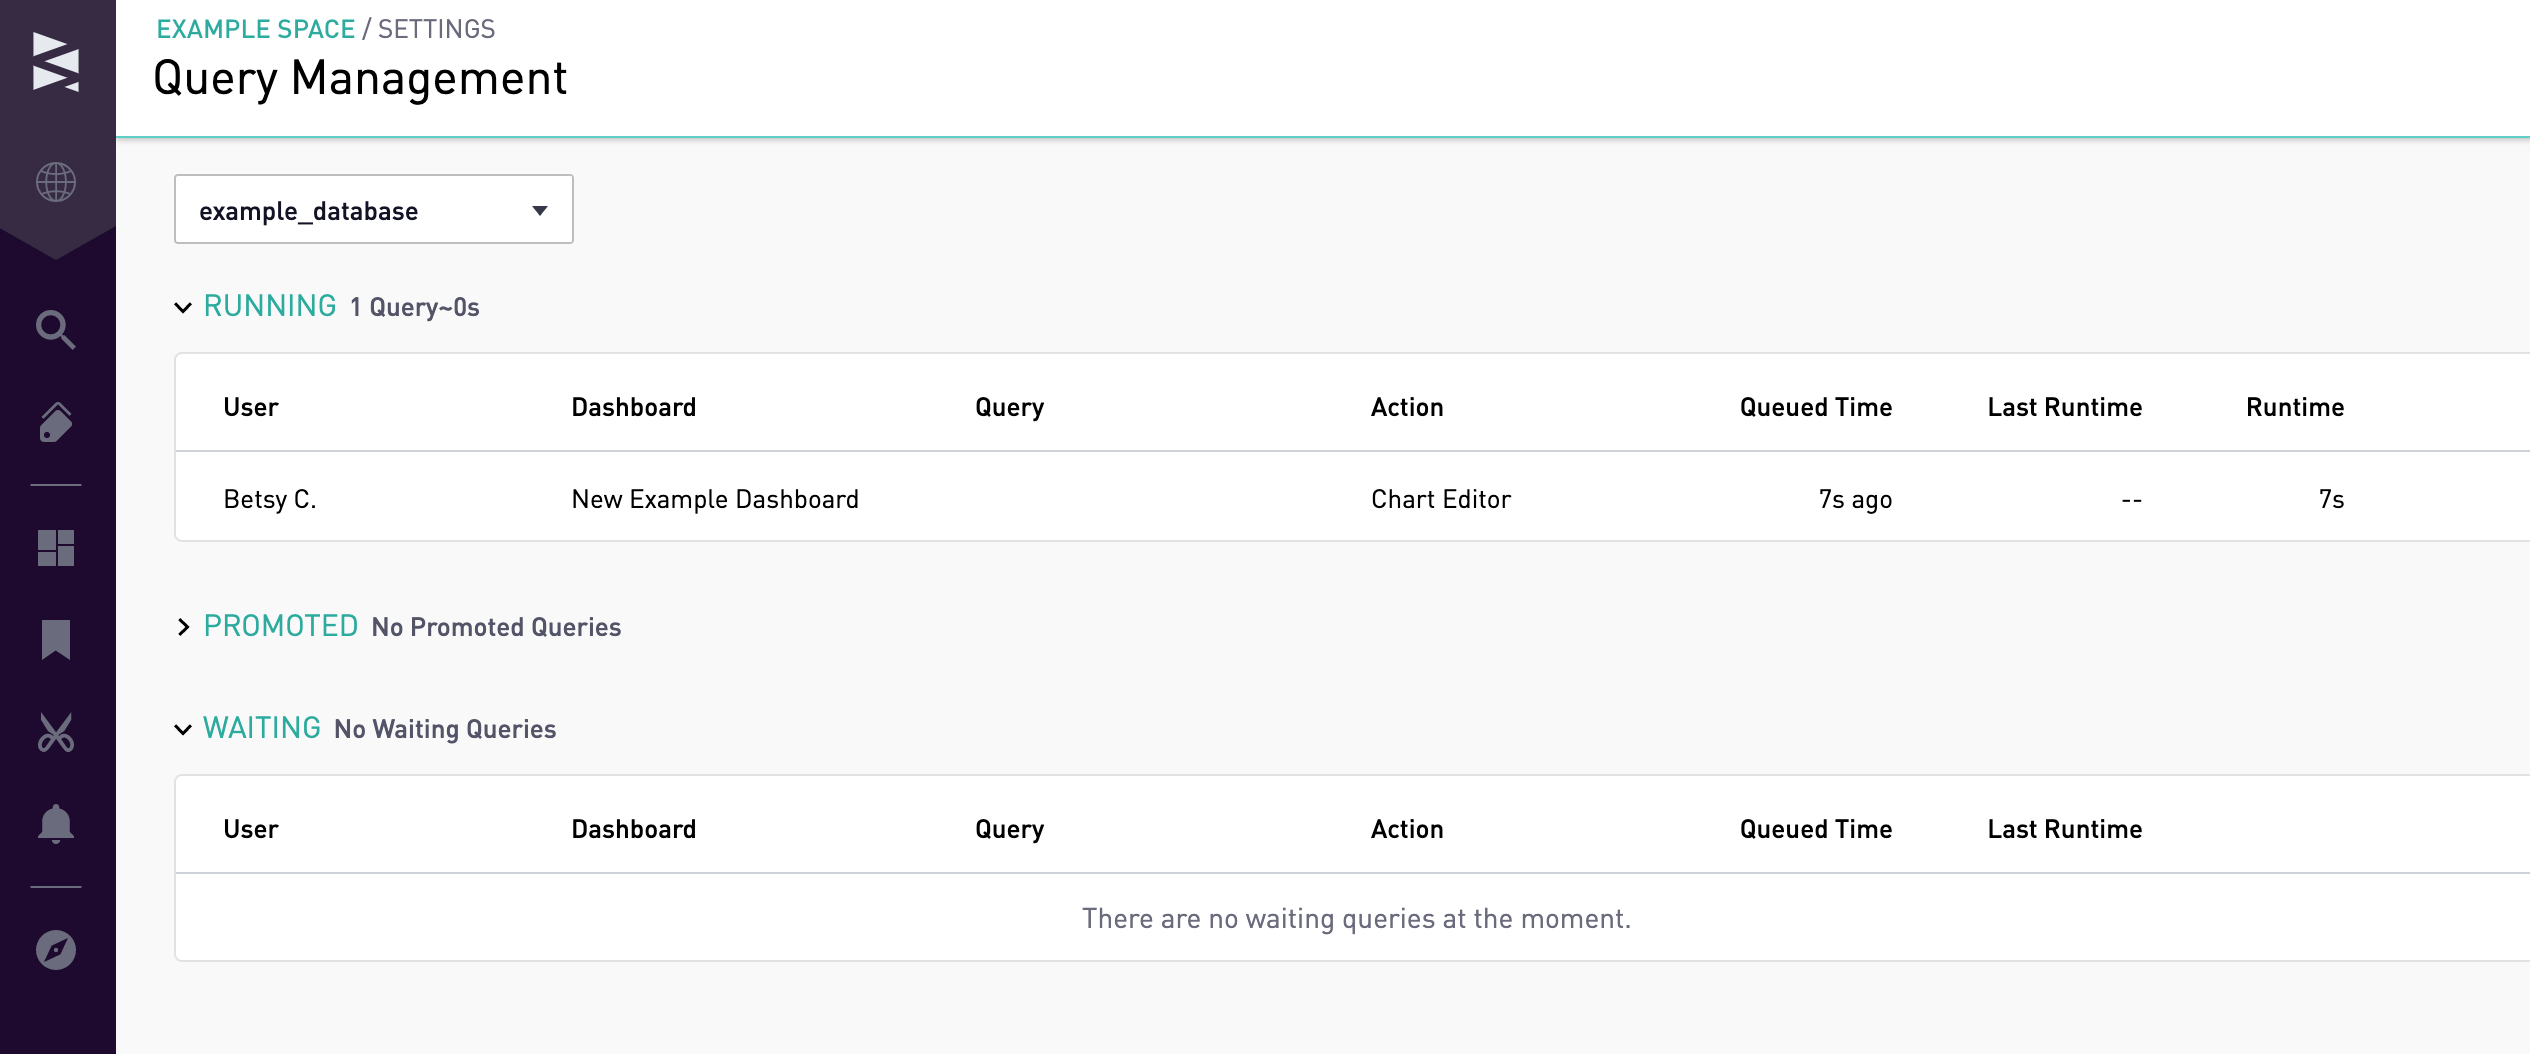Open the globe space icon
The width and height of the screenshot is (2530, 1054).
coord(56,182)
